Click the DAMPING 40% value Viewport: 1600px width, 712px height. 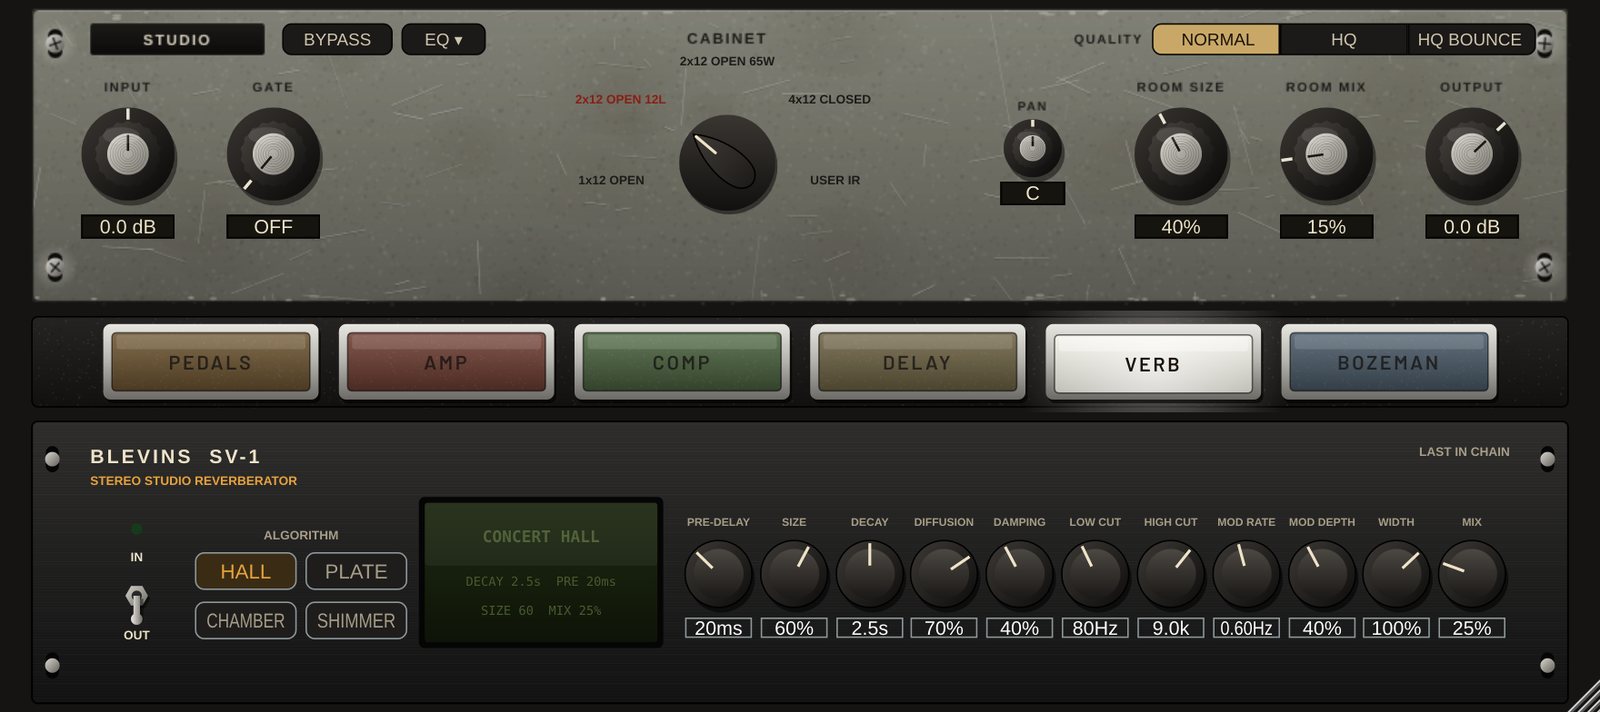point(1019,628)
